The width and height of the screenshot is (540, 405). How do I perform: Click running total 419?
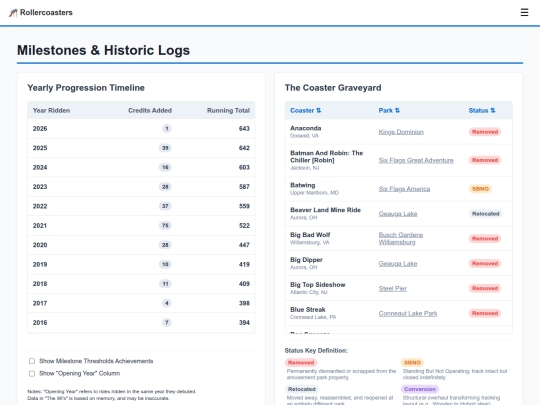(244, 264)
